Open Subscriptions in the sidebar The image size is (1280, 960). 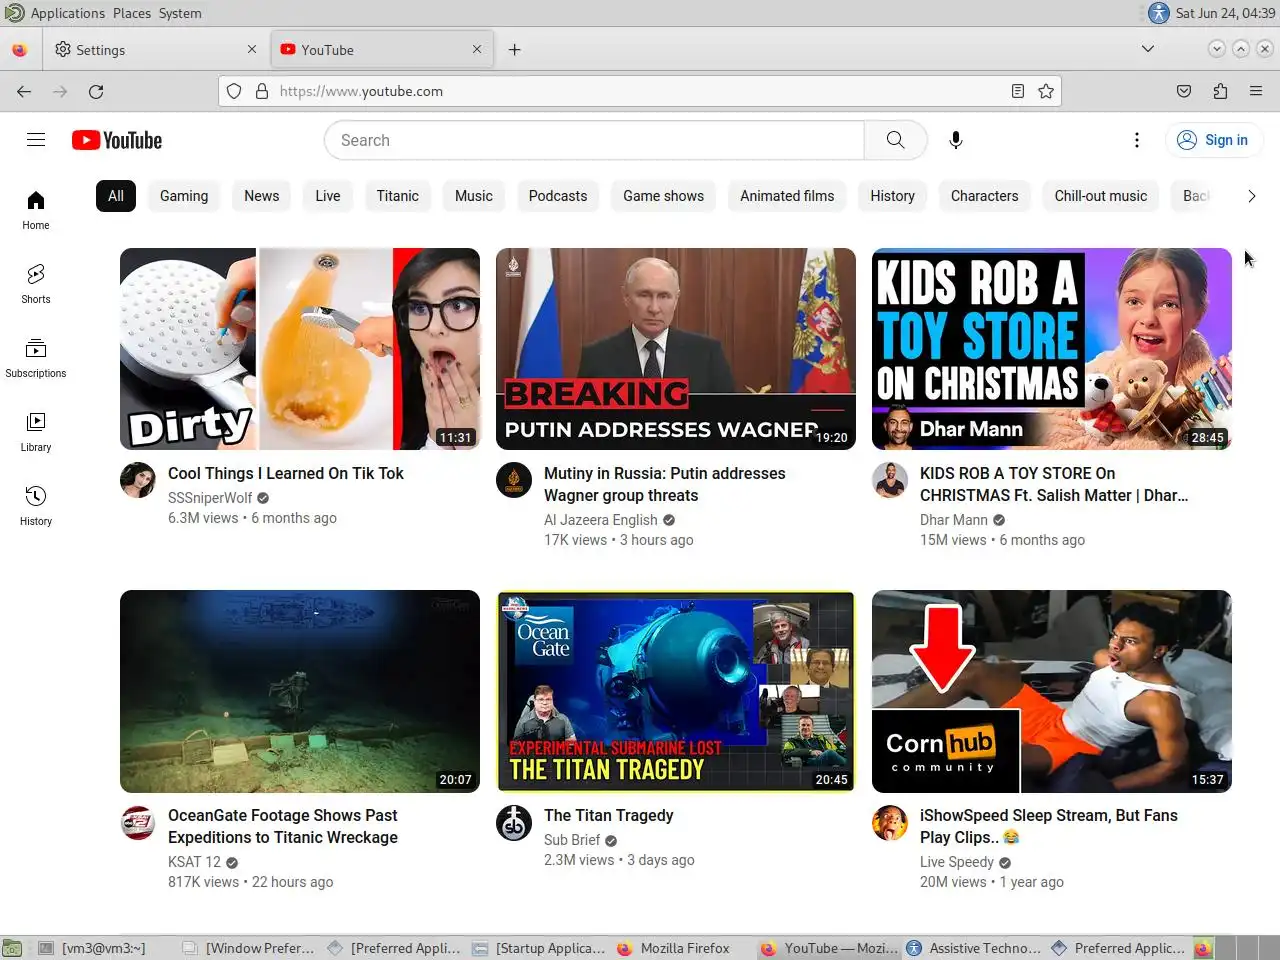(36, 358)
